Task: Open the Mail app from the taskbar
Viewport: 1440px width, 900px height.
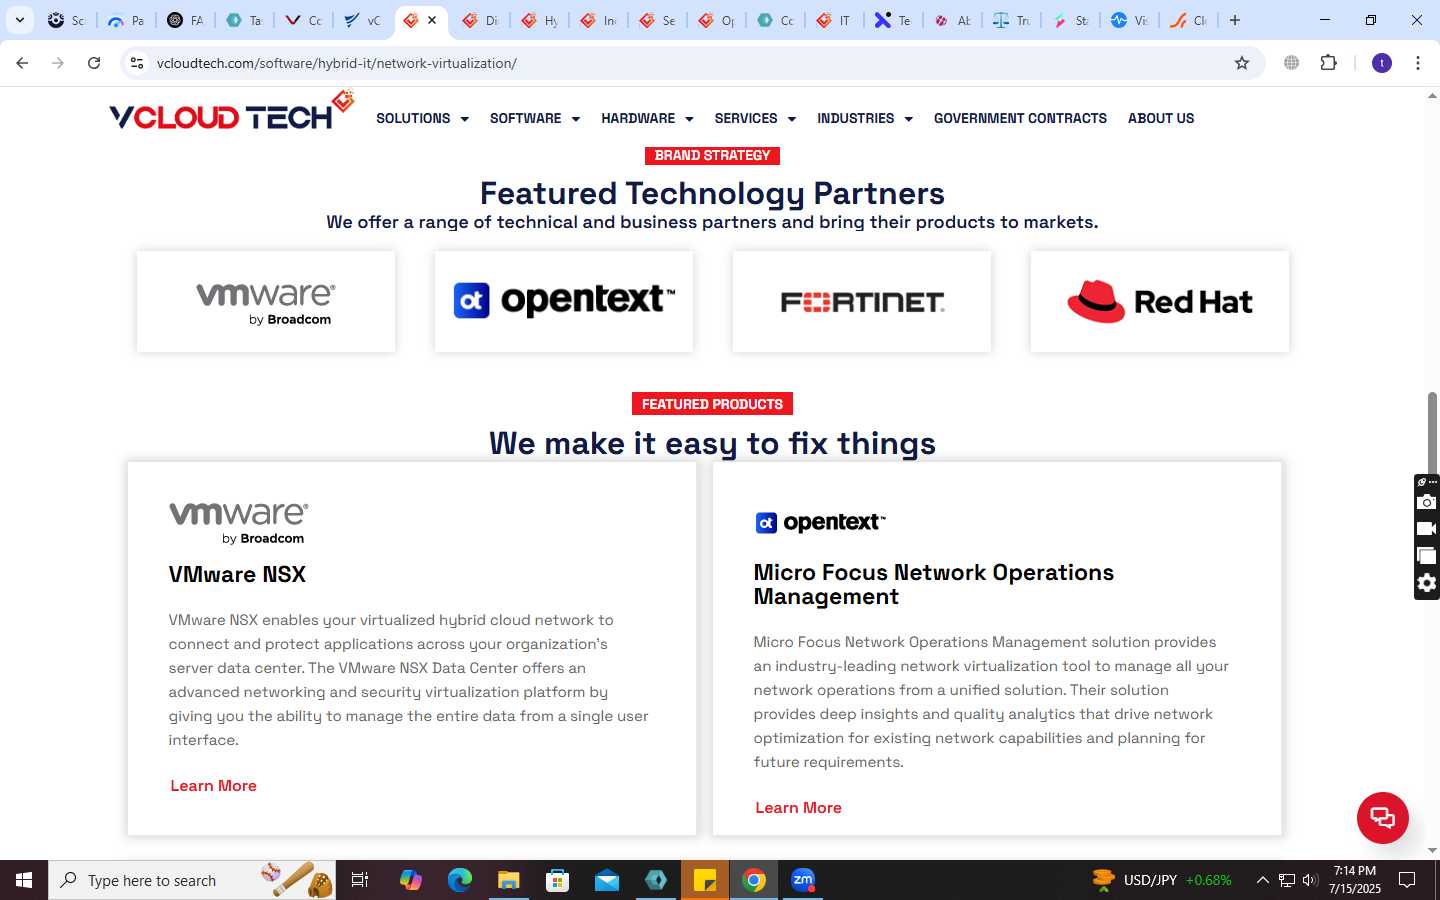Action: [x=607, y=880]
